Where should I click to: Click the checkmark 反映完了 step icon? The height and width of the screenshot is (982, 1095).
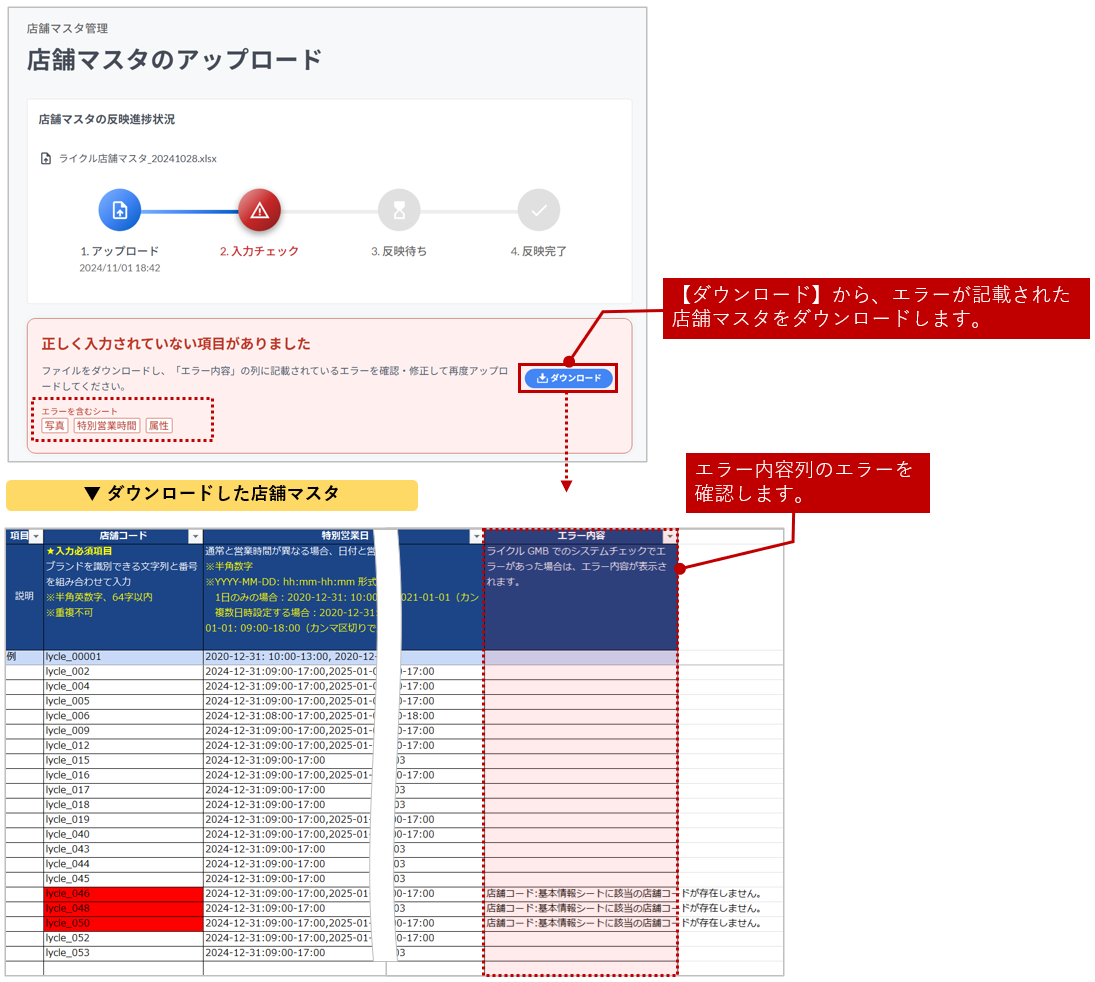[539, 210]
